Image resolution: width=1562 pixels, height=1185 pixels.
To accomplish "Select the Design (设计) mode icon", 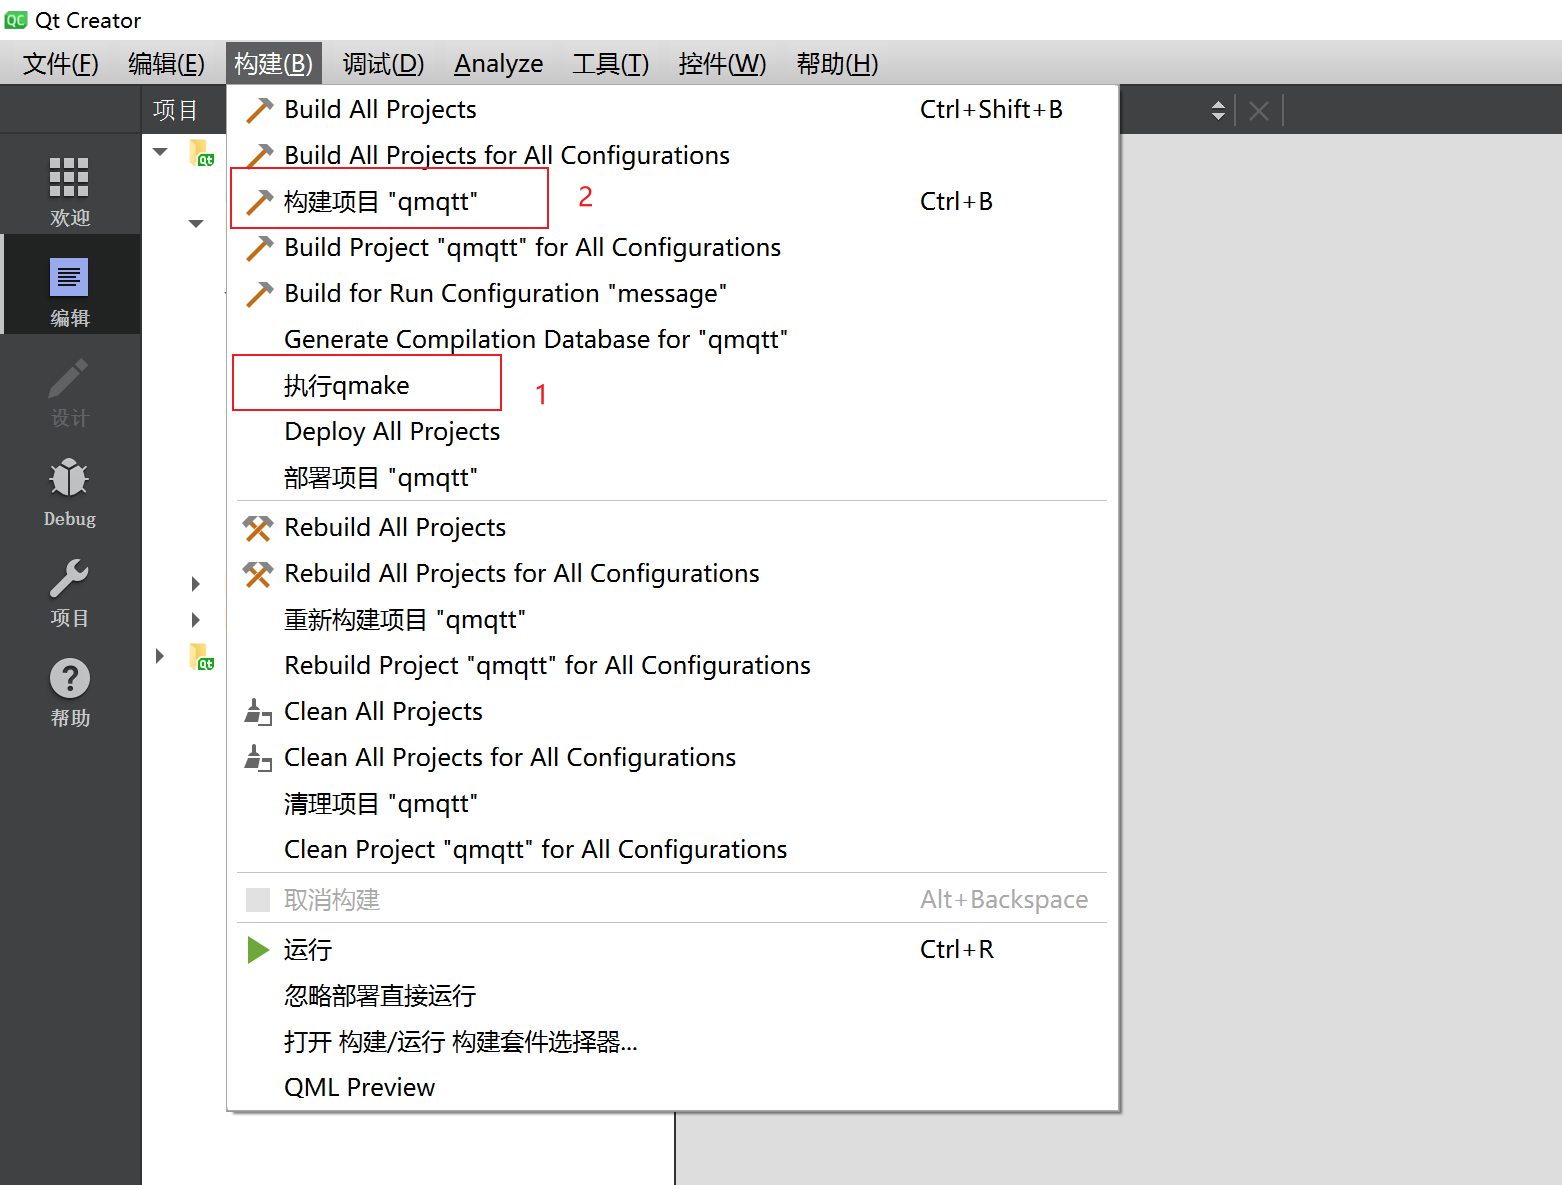I will [69, 390].
